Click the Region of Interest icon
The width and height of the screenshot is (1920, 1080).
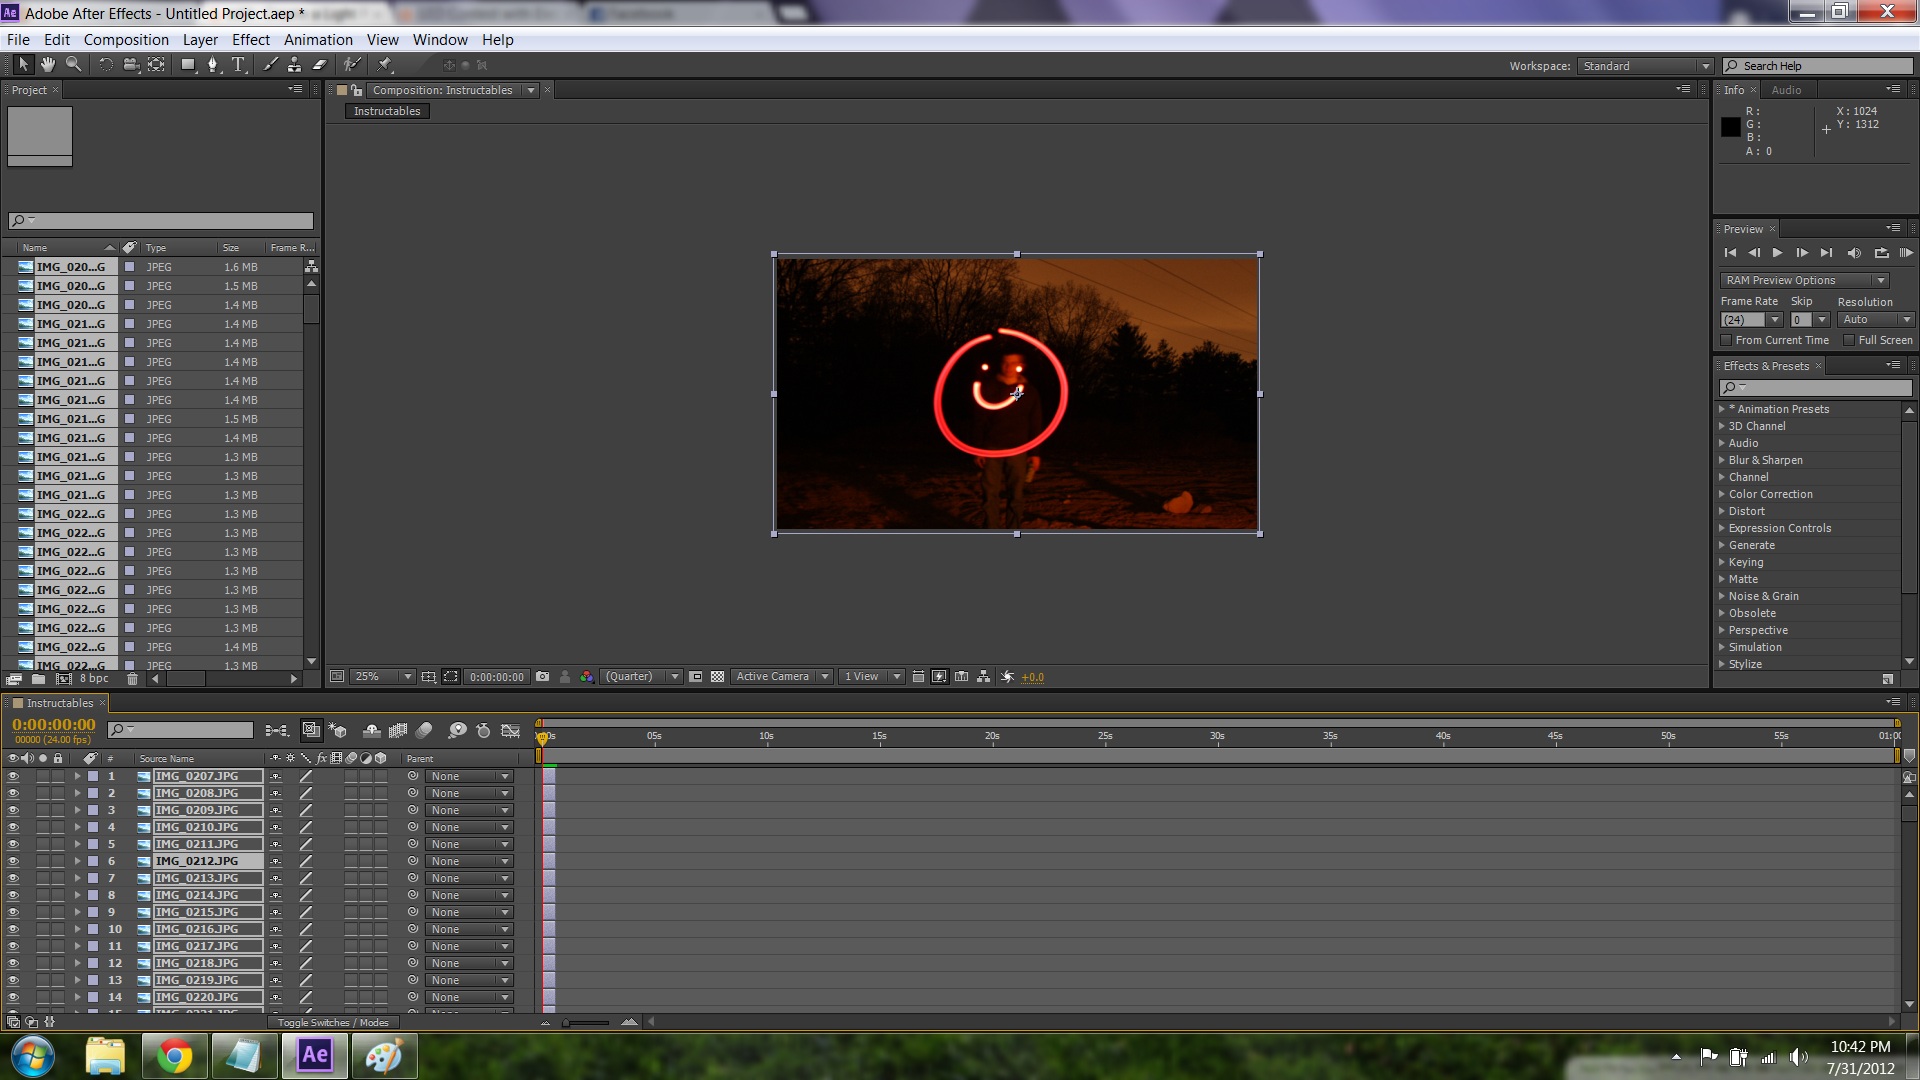(451, 677)
